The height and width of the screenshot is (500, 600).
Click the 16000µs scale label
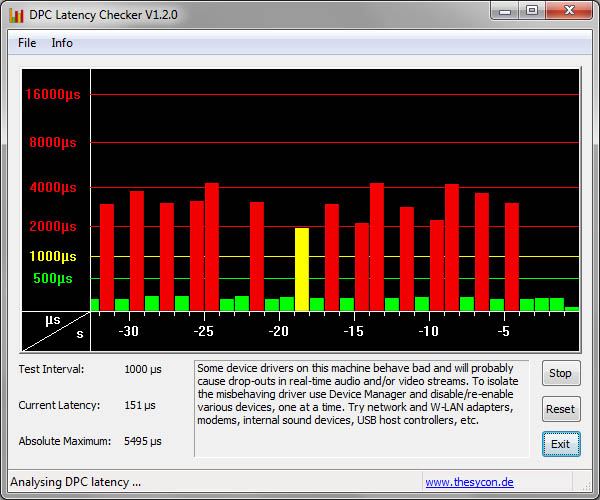tap(53, 94)
